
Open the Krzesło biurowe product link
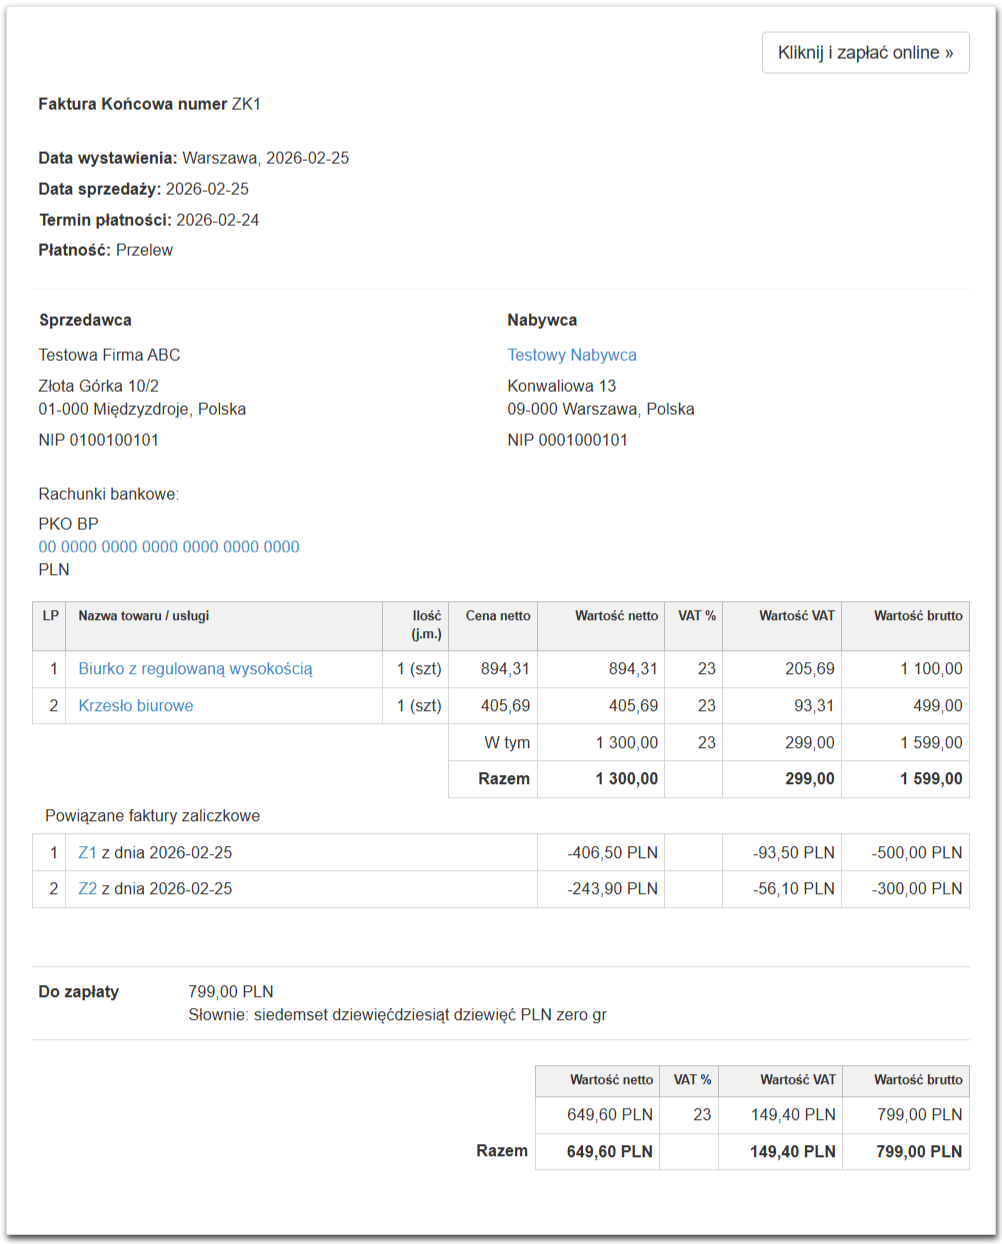pyautogui.click(x=136, y=706)
